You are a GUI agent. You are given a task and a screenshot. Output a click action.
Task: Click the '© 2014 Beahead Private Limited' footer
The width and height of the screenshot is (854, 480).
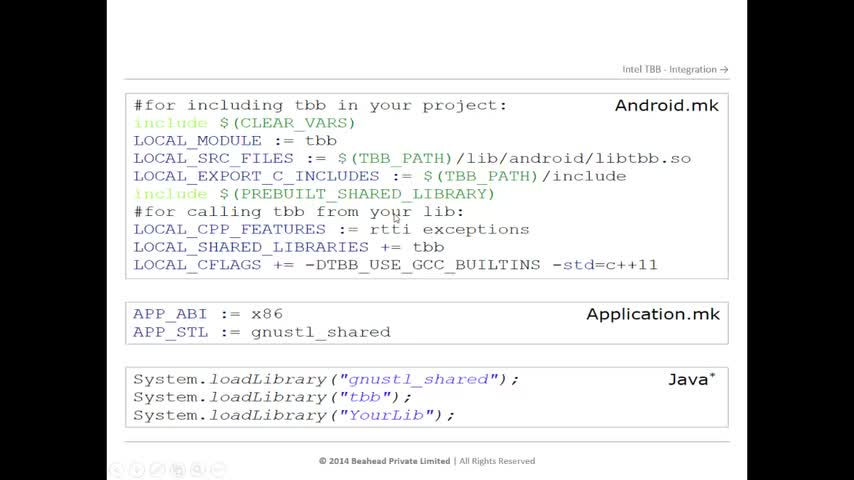click(385, 461)
